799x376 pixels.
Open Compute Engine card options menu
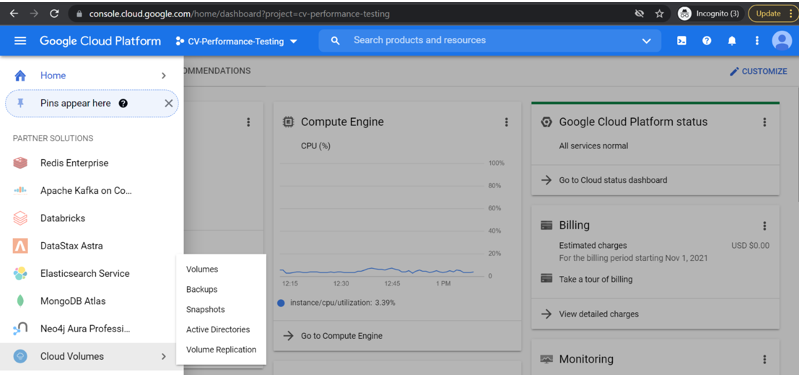pos(506,122)
